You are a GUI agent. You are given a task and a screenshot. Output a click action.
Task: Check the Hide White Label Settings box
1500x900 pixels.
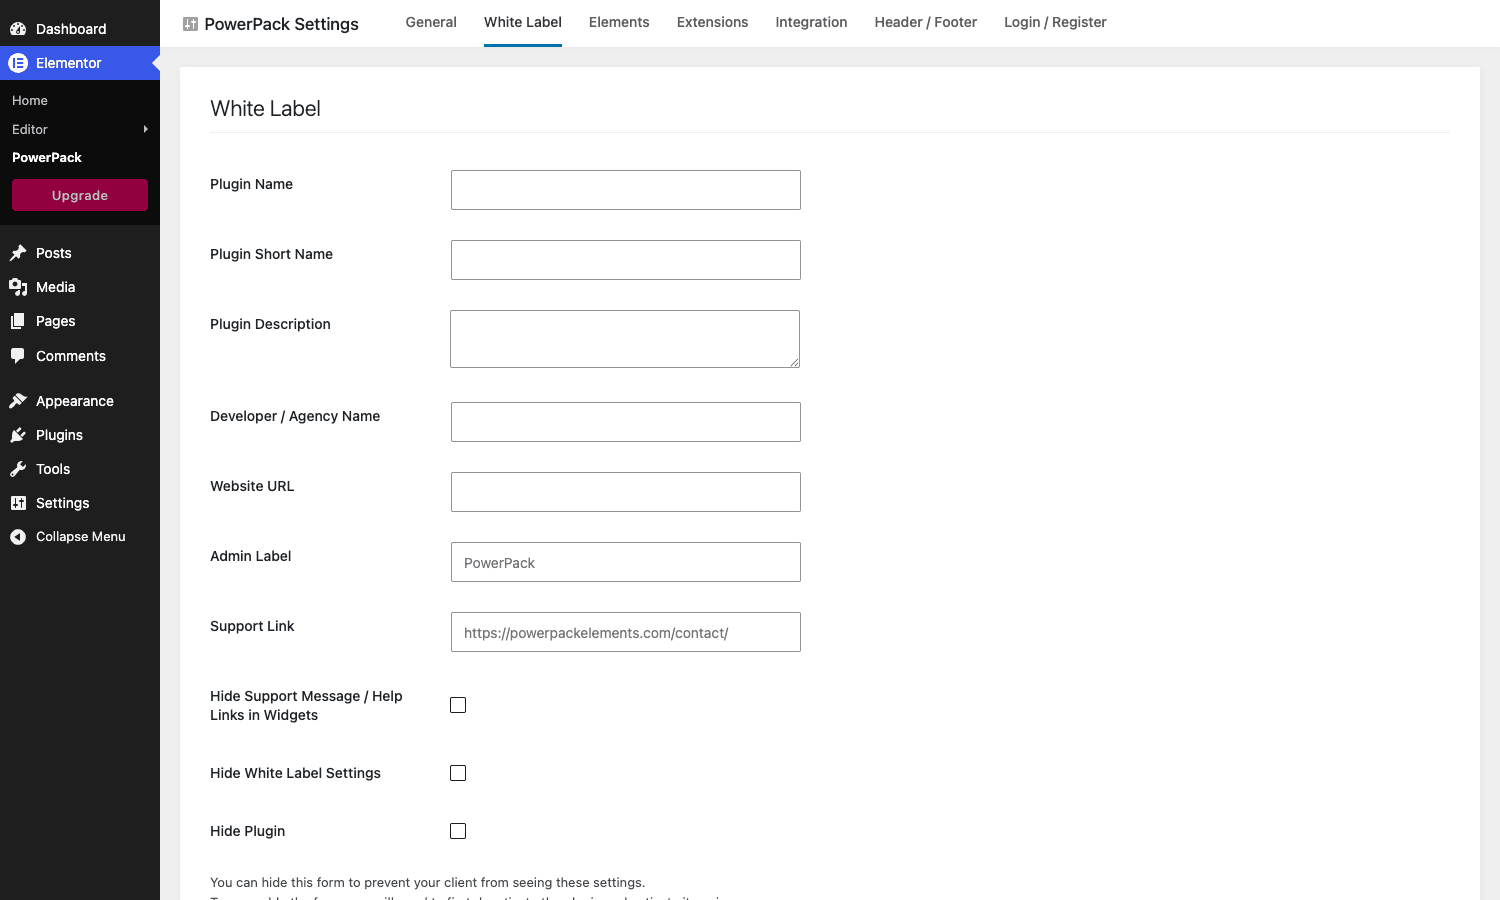458,773
